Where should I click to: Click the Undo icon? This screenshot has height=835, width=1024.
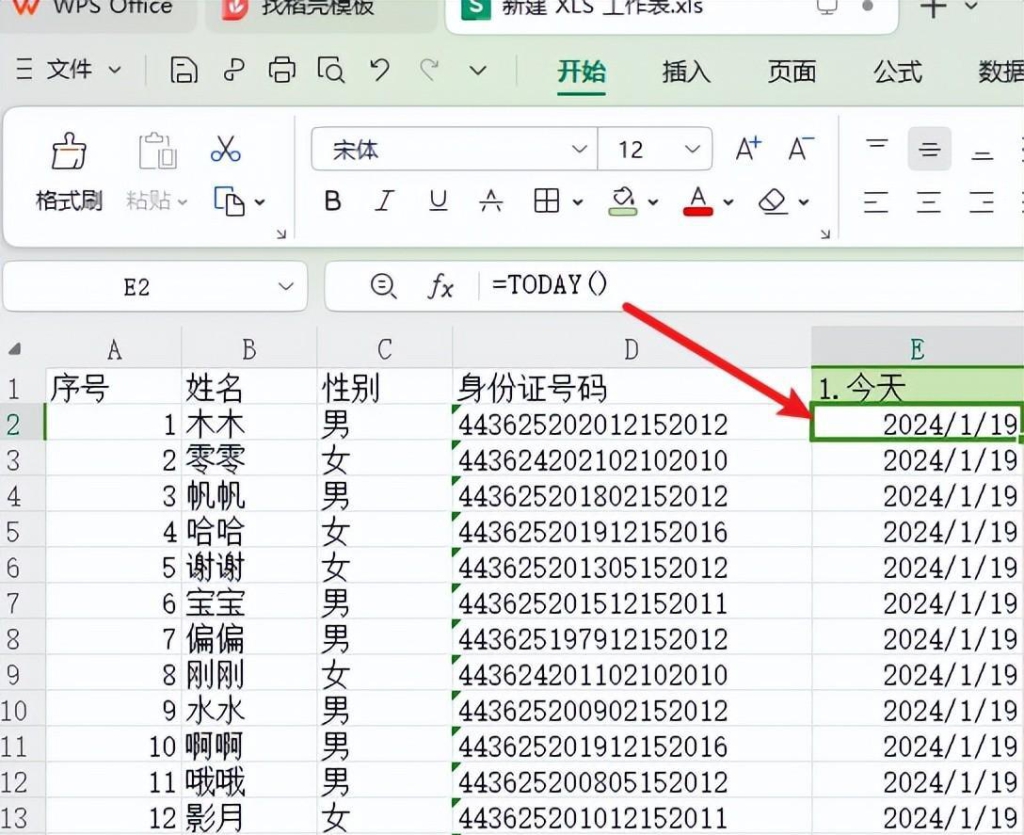(x=379, y=70)
